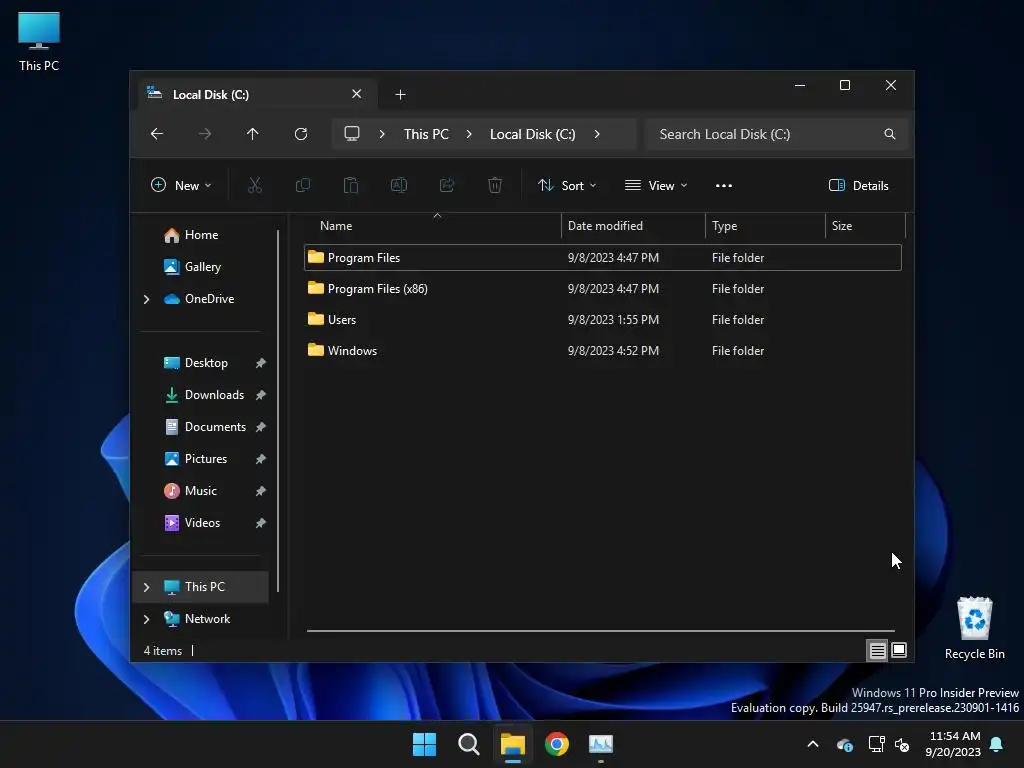Image resolution: width=1024 pixels, height=768 pixels.
Task: Open the New dropdown menu
Action: click(181, 185)
